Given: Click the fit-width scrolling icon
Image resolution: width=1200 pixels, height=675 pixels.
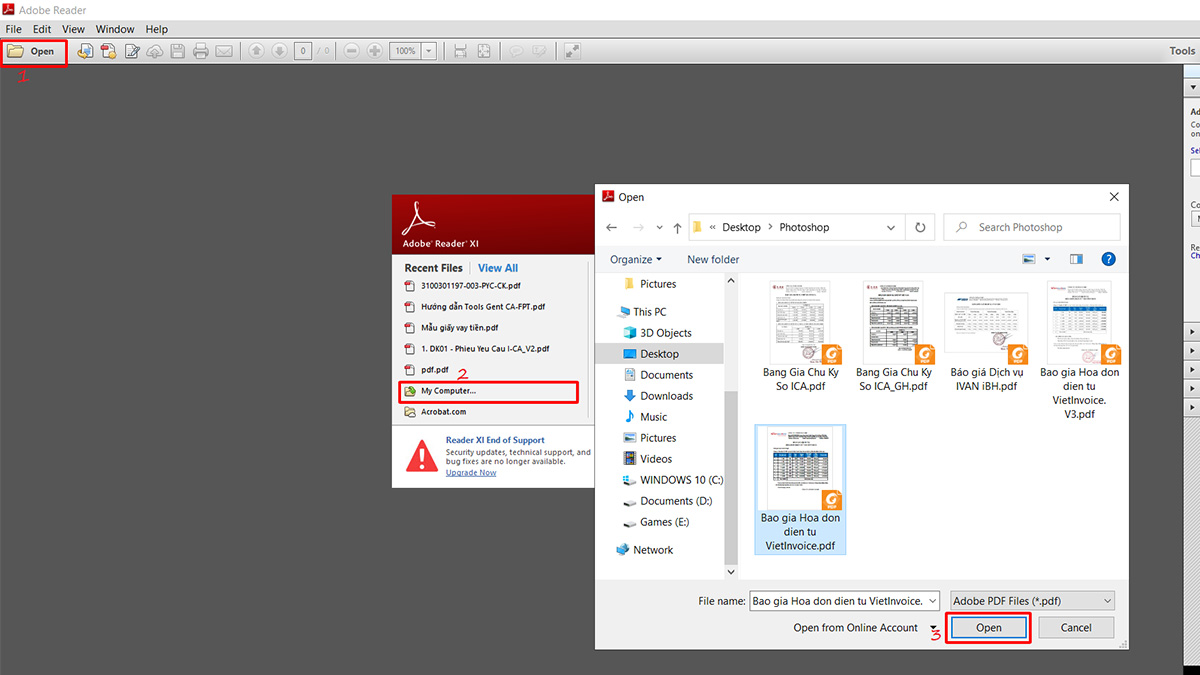Looking at the screenshot, I should (461, 51).
